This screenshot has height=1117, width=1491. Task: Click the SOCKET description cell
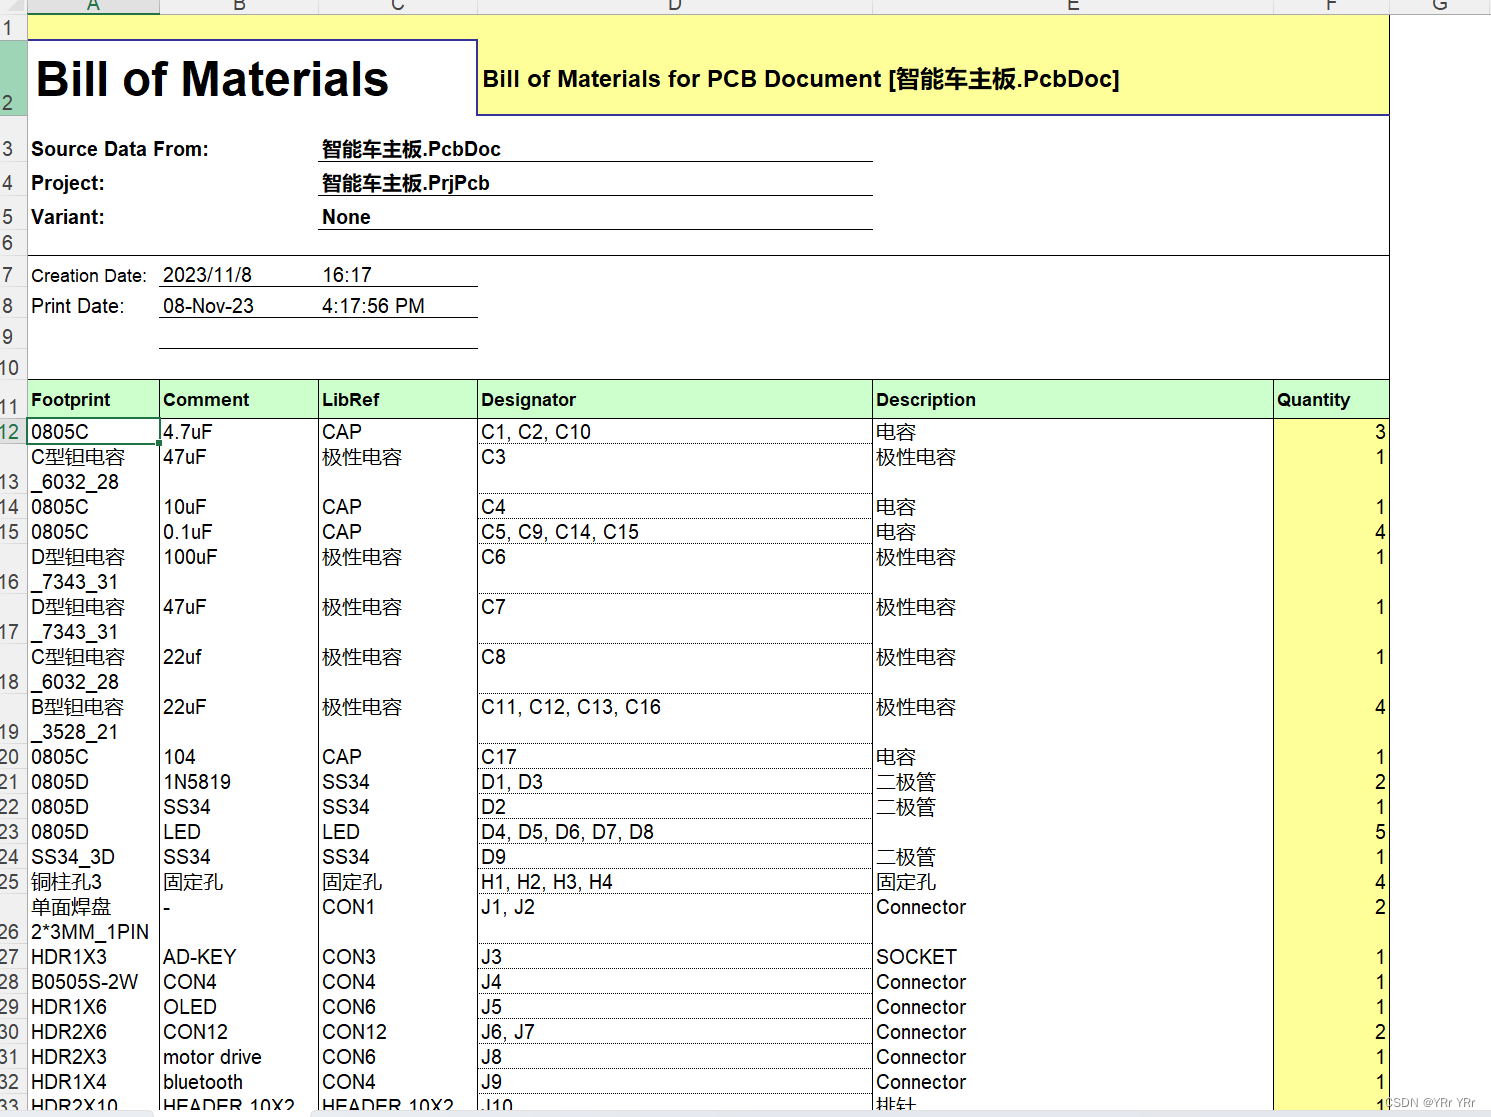1073,957
